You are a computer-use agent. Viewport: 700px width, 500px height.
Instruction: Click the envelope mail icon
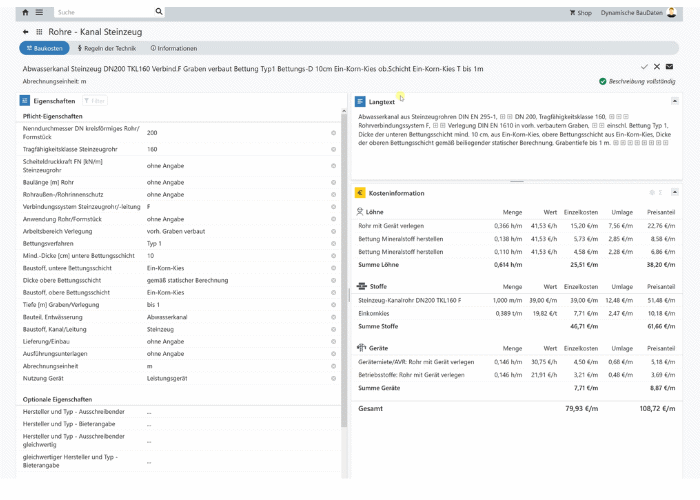[x=670, y=66]
